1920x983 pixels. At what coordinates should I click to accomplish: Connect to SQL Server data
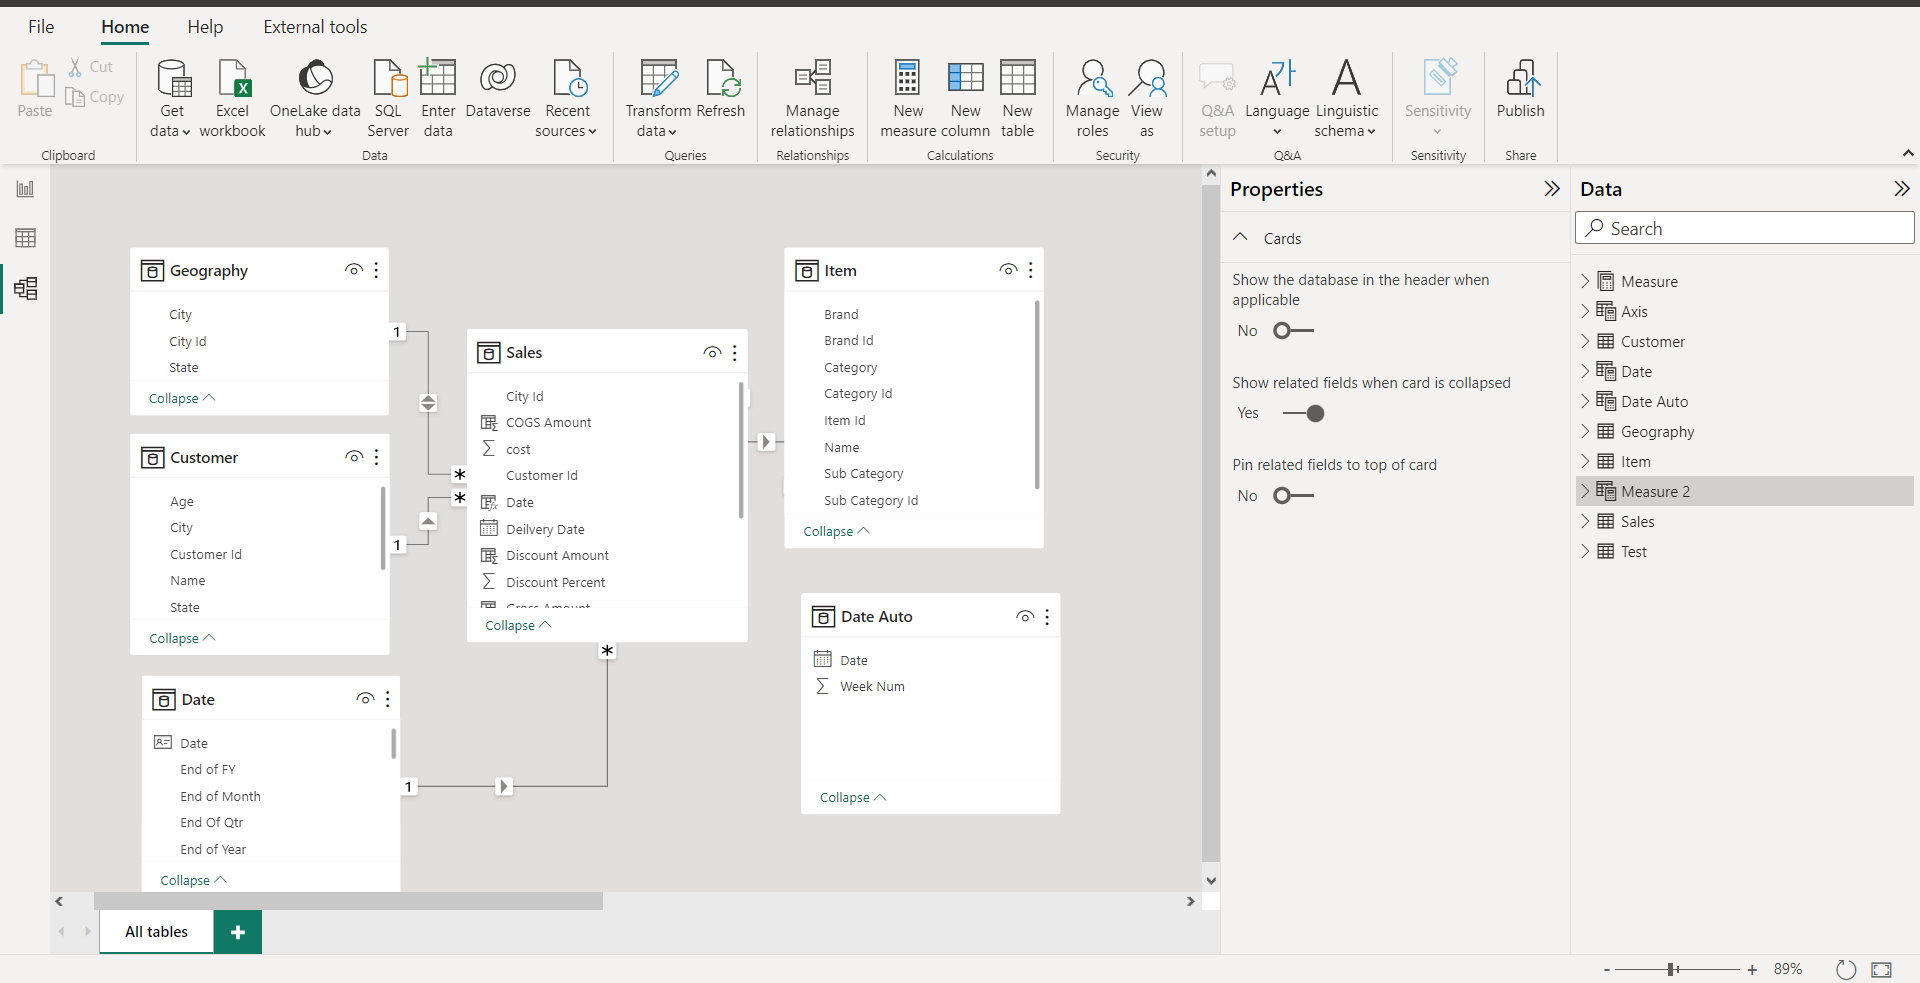pyautogui.click(x=388, y=98)
